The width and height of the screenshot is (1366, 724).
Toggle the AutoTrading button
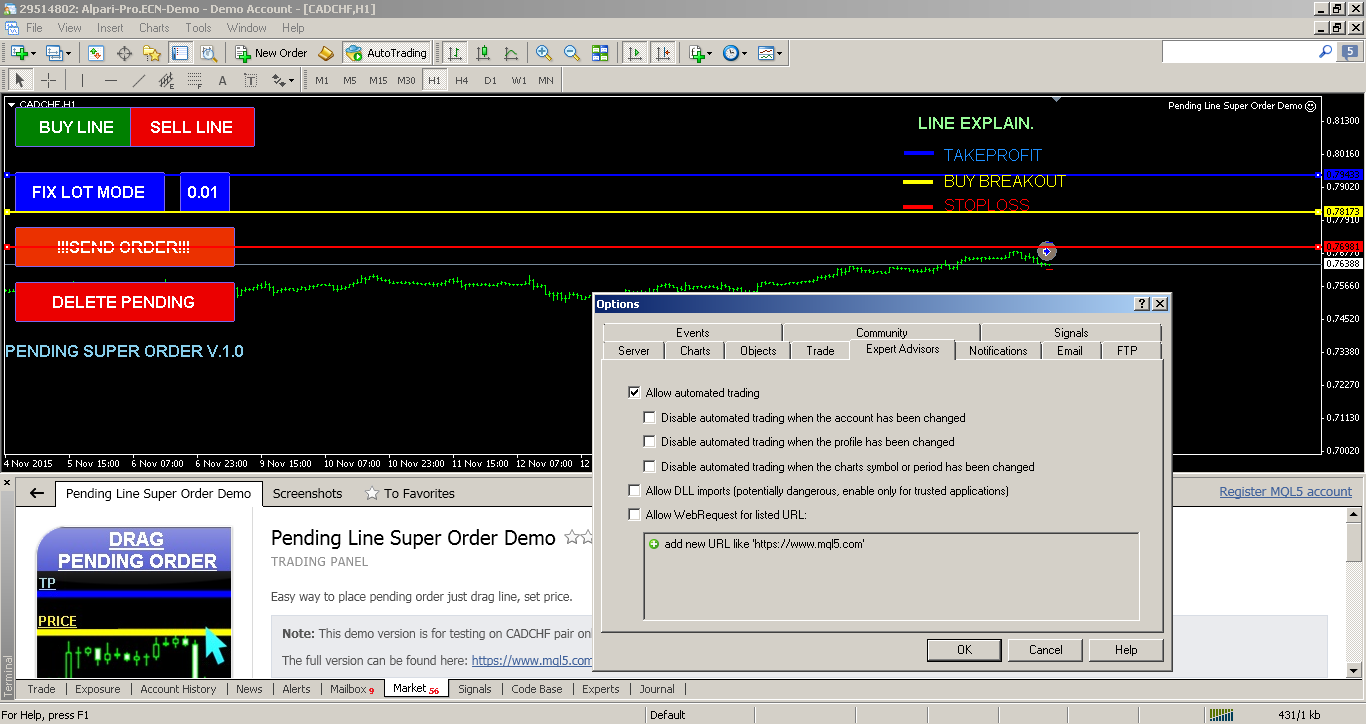click(x=386, y=53)
